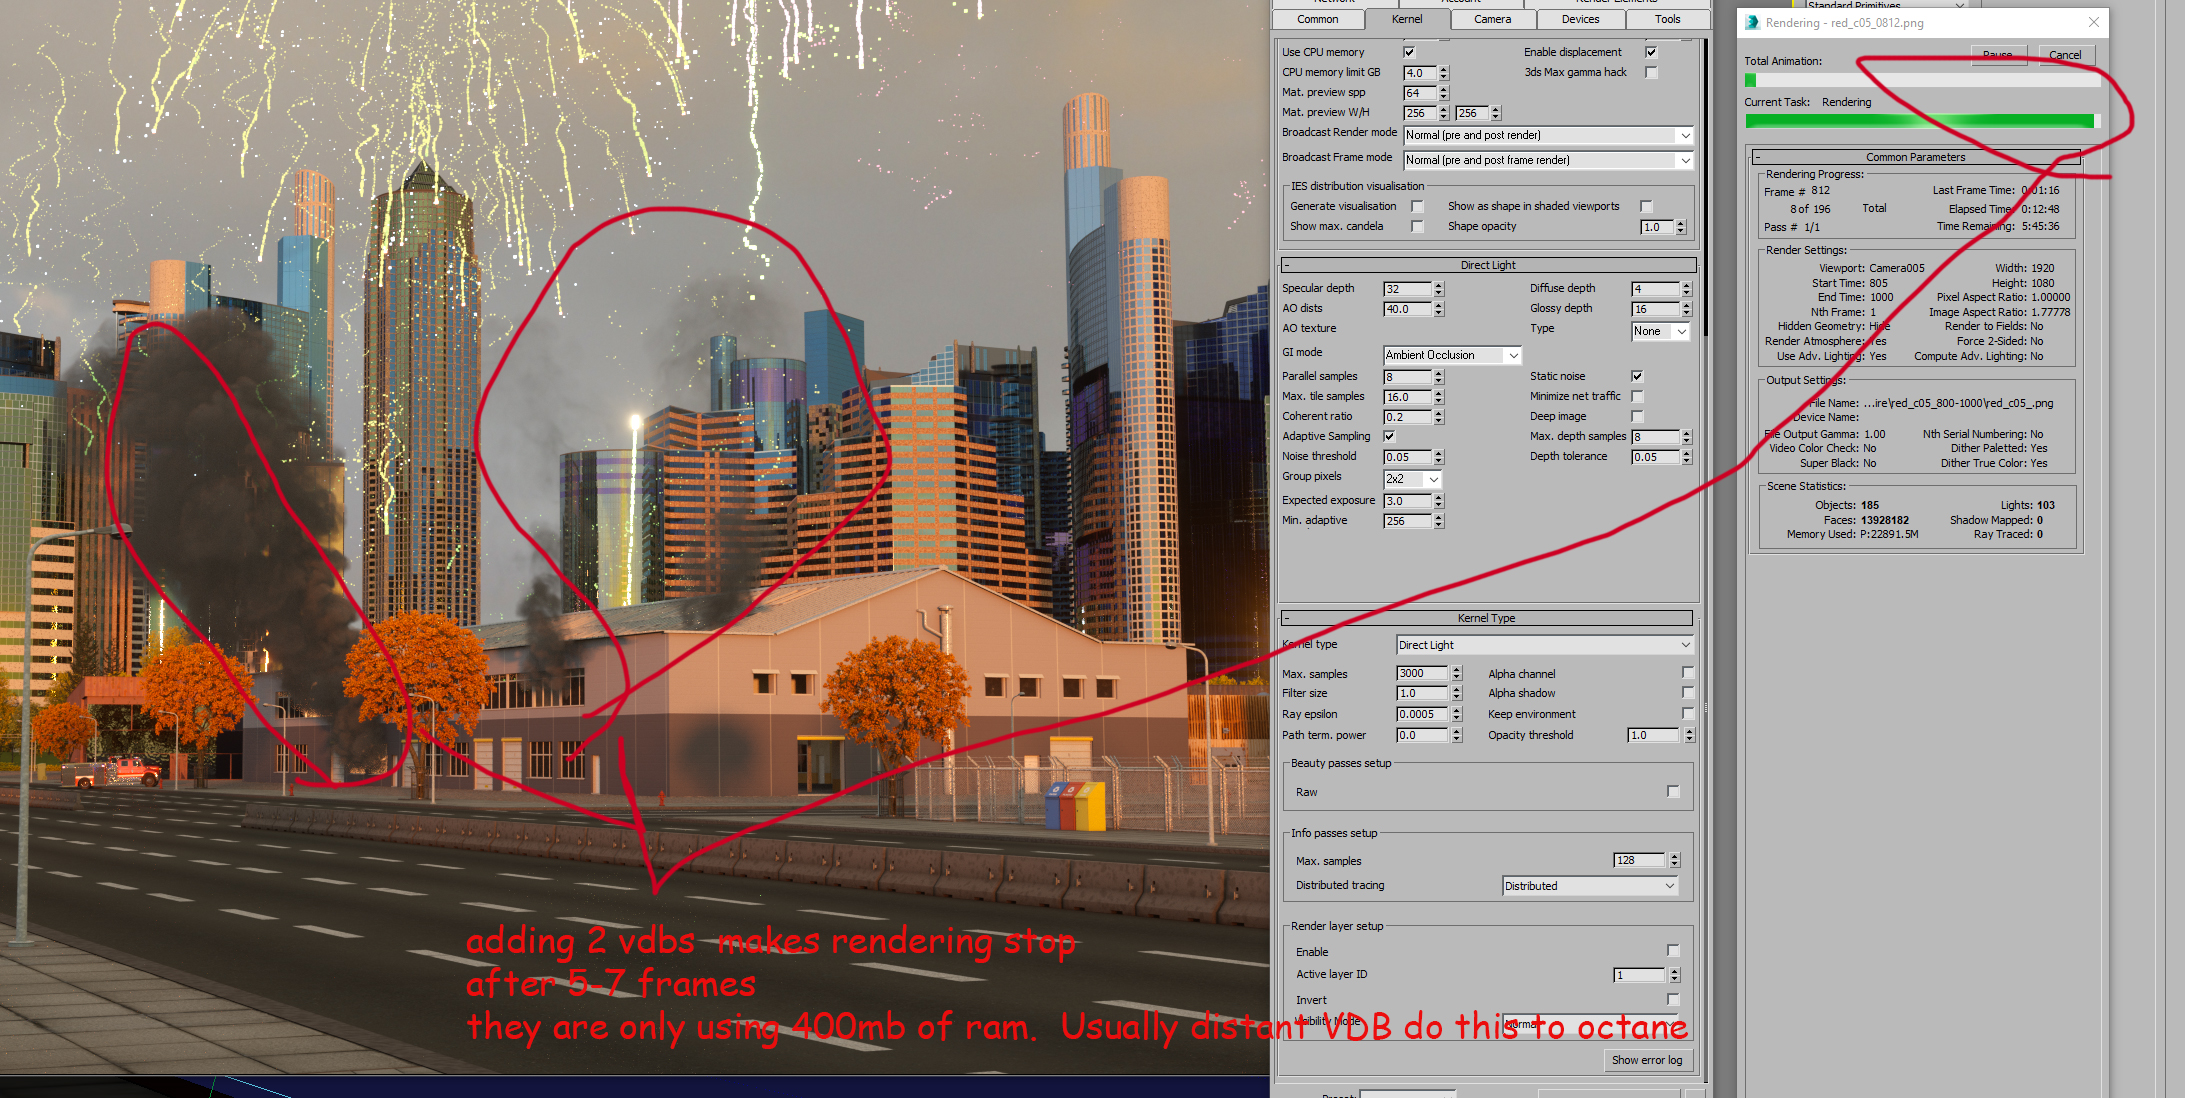Click the 3ds Max icon in the Rendering title bar
Viewport: 2185px width, 1098px height.
(x=1752, y=22)
